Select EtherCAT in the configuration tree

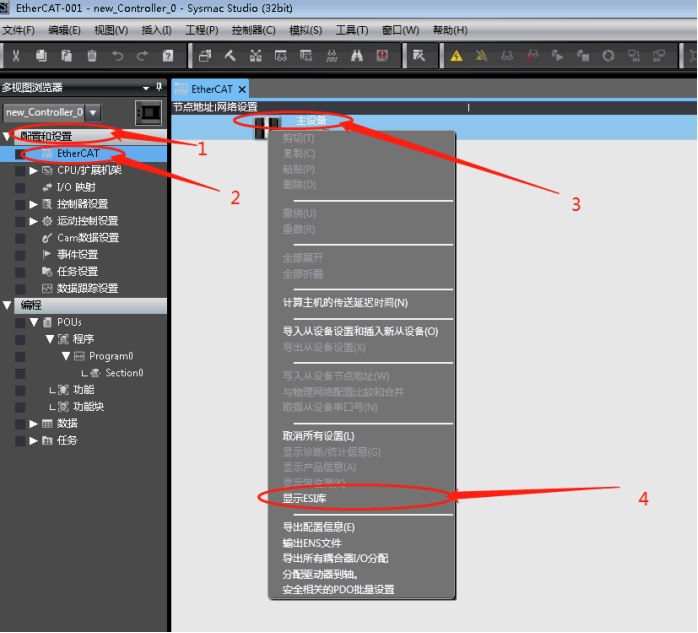click(78, 154)
